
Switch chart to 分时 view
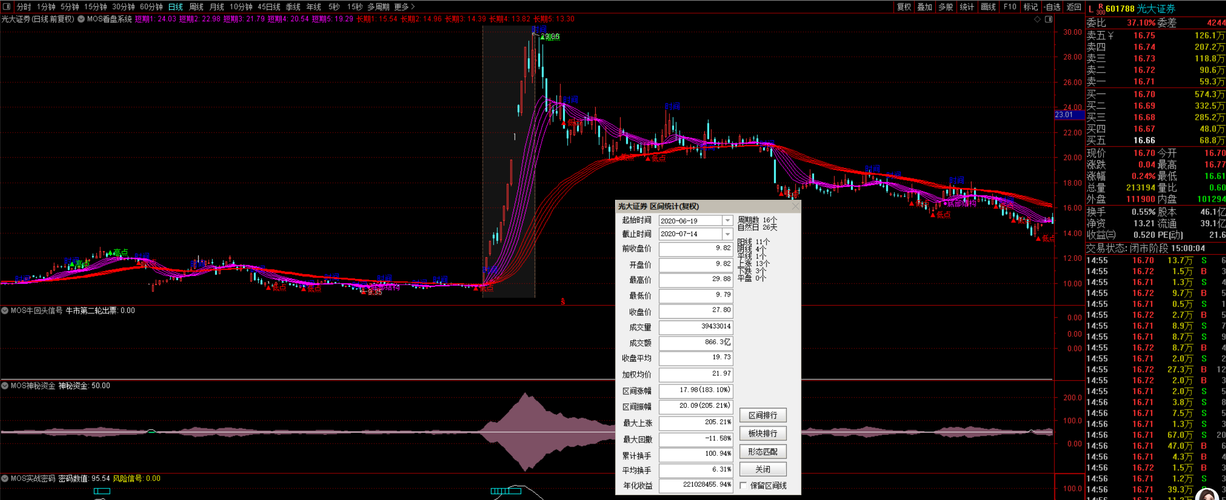[x=24, y=6]
